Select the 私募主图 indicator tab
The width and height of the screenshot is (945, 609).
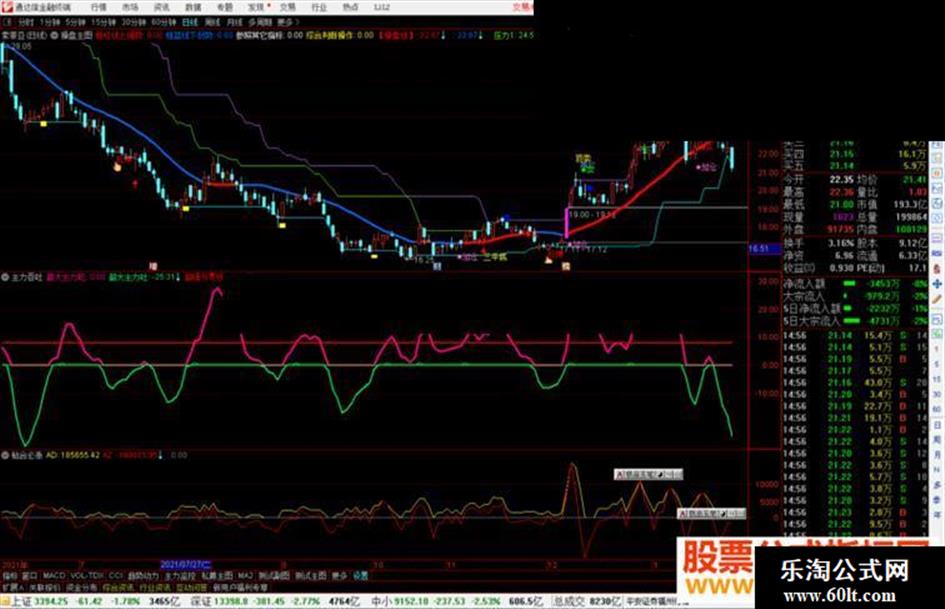[217, 576]
